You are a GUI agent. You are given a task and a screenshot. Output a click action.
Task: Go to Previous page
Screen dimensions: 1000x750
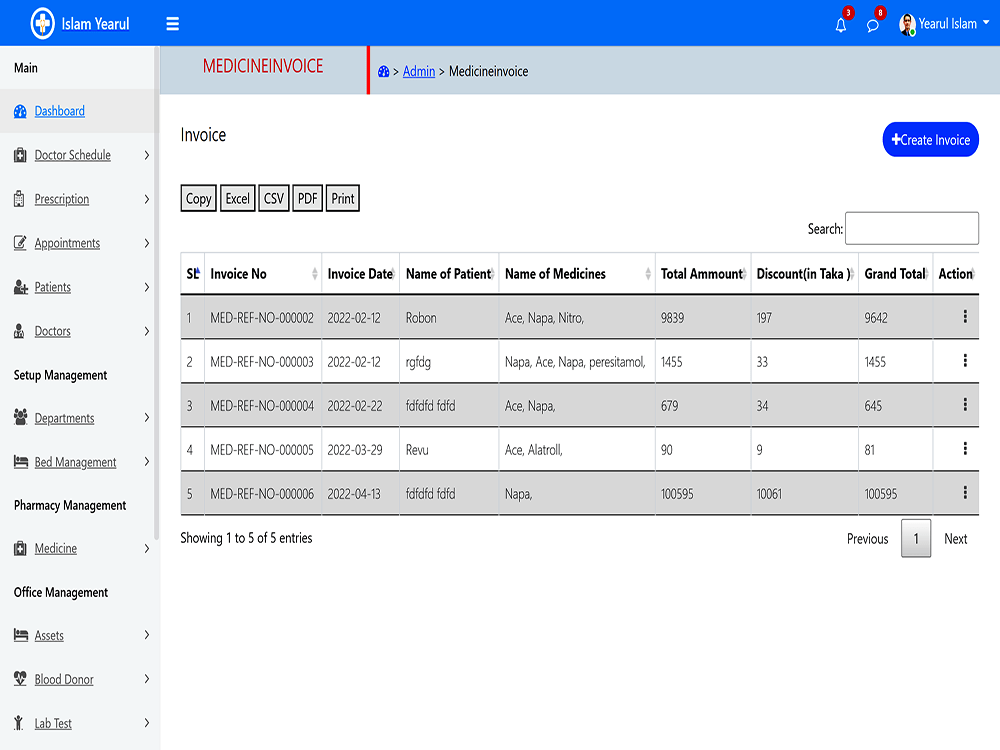point(867,539)
